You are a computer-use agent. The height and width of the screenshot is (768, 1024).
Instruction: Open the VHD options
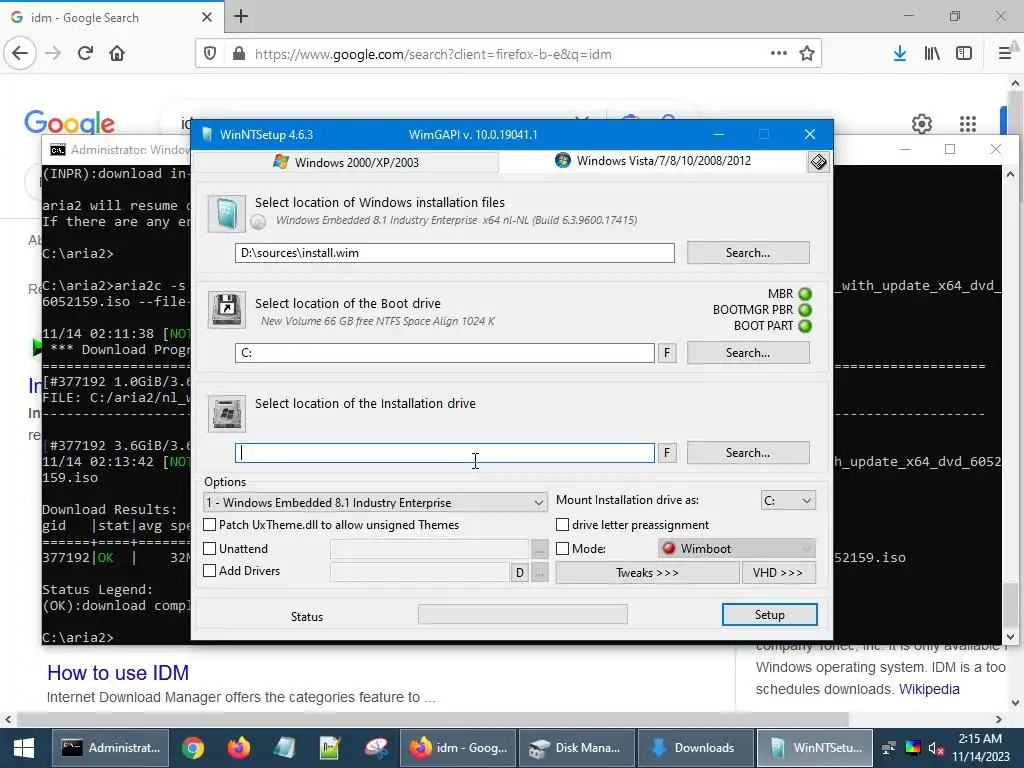(x=778, y=573)
